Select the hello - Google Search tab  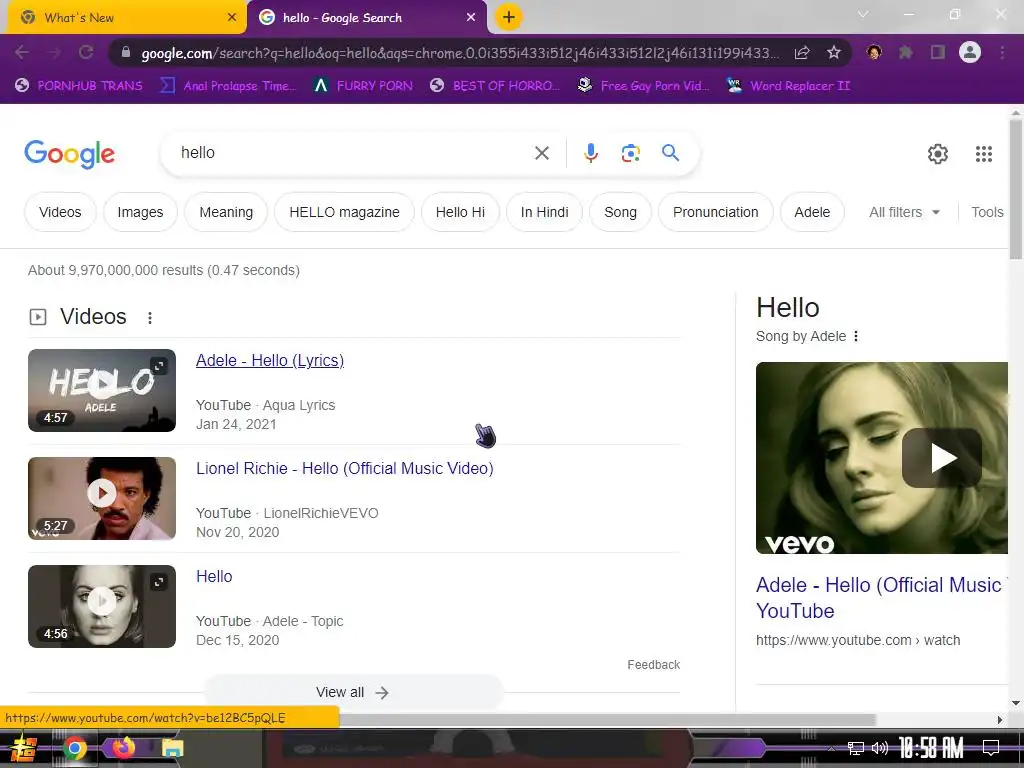pos(367,18)
